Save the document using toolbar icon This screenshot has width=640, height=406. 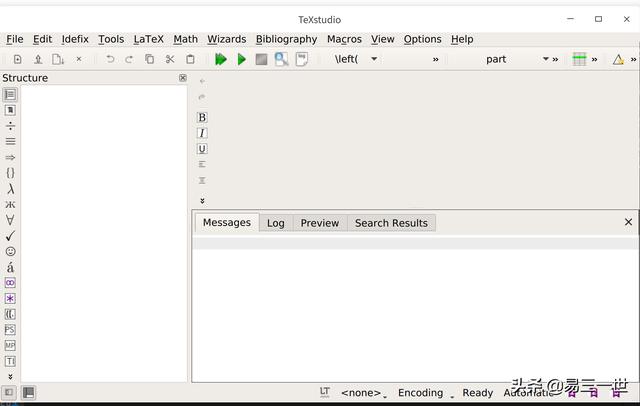[58, 60]
